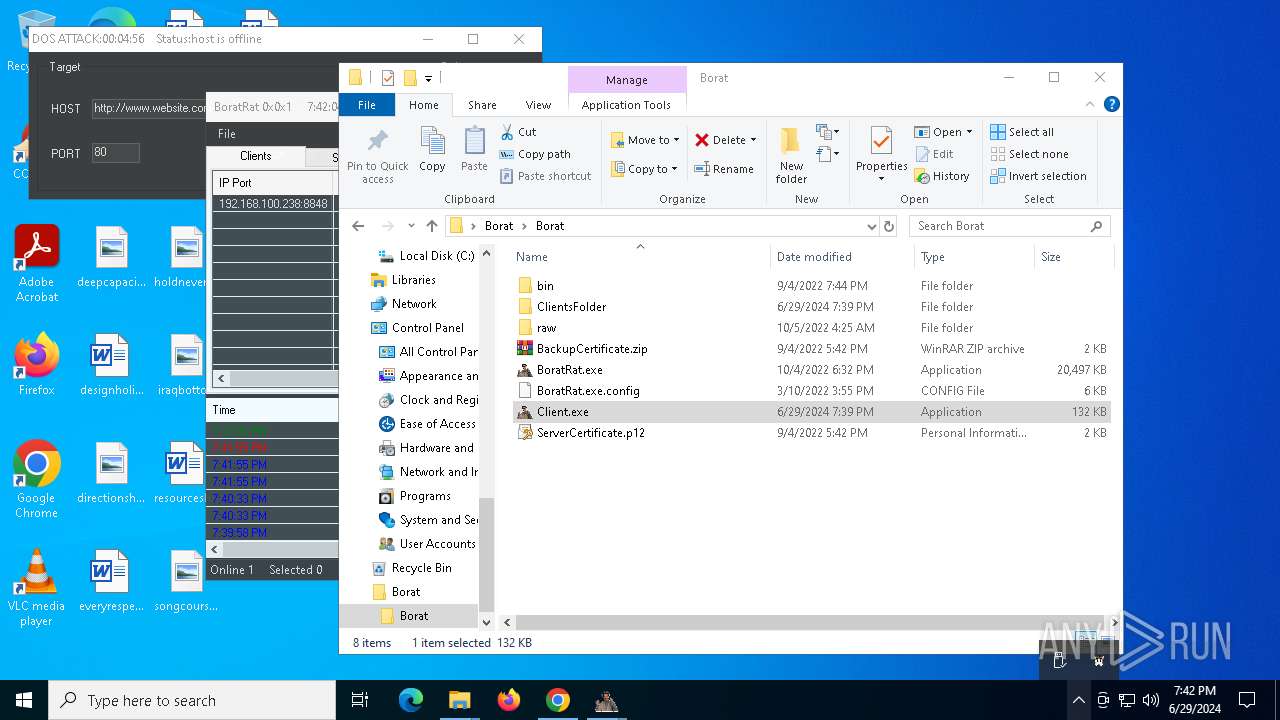Open File menu in BoratRat window
The height and width of the screenshot is (720, 1280).
(227, 134)
